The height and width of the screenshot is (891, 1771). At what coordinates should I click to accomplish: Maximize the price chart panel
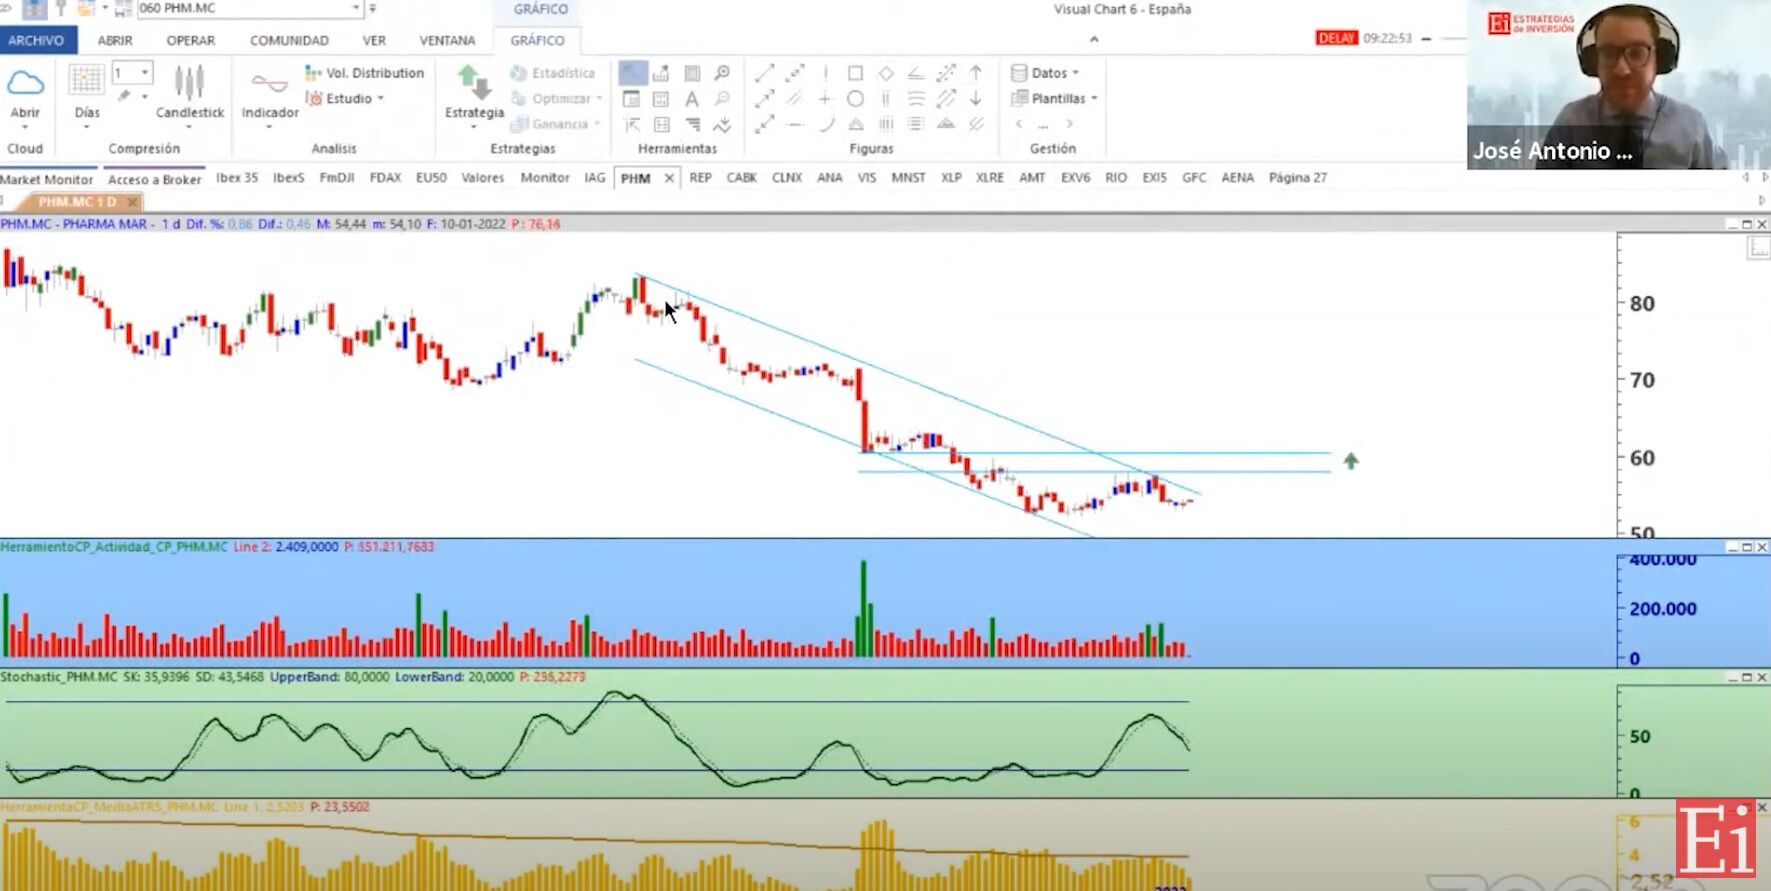pos(1747,224)
